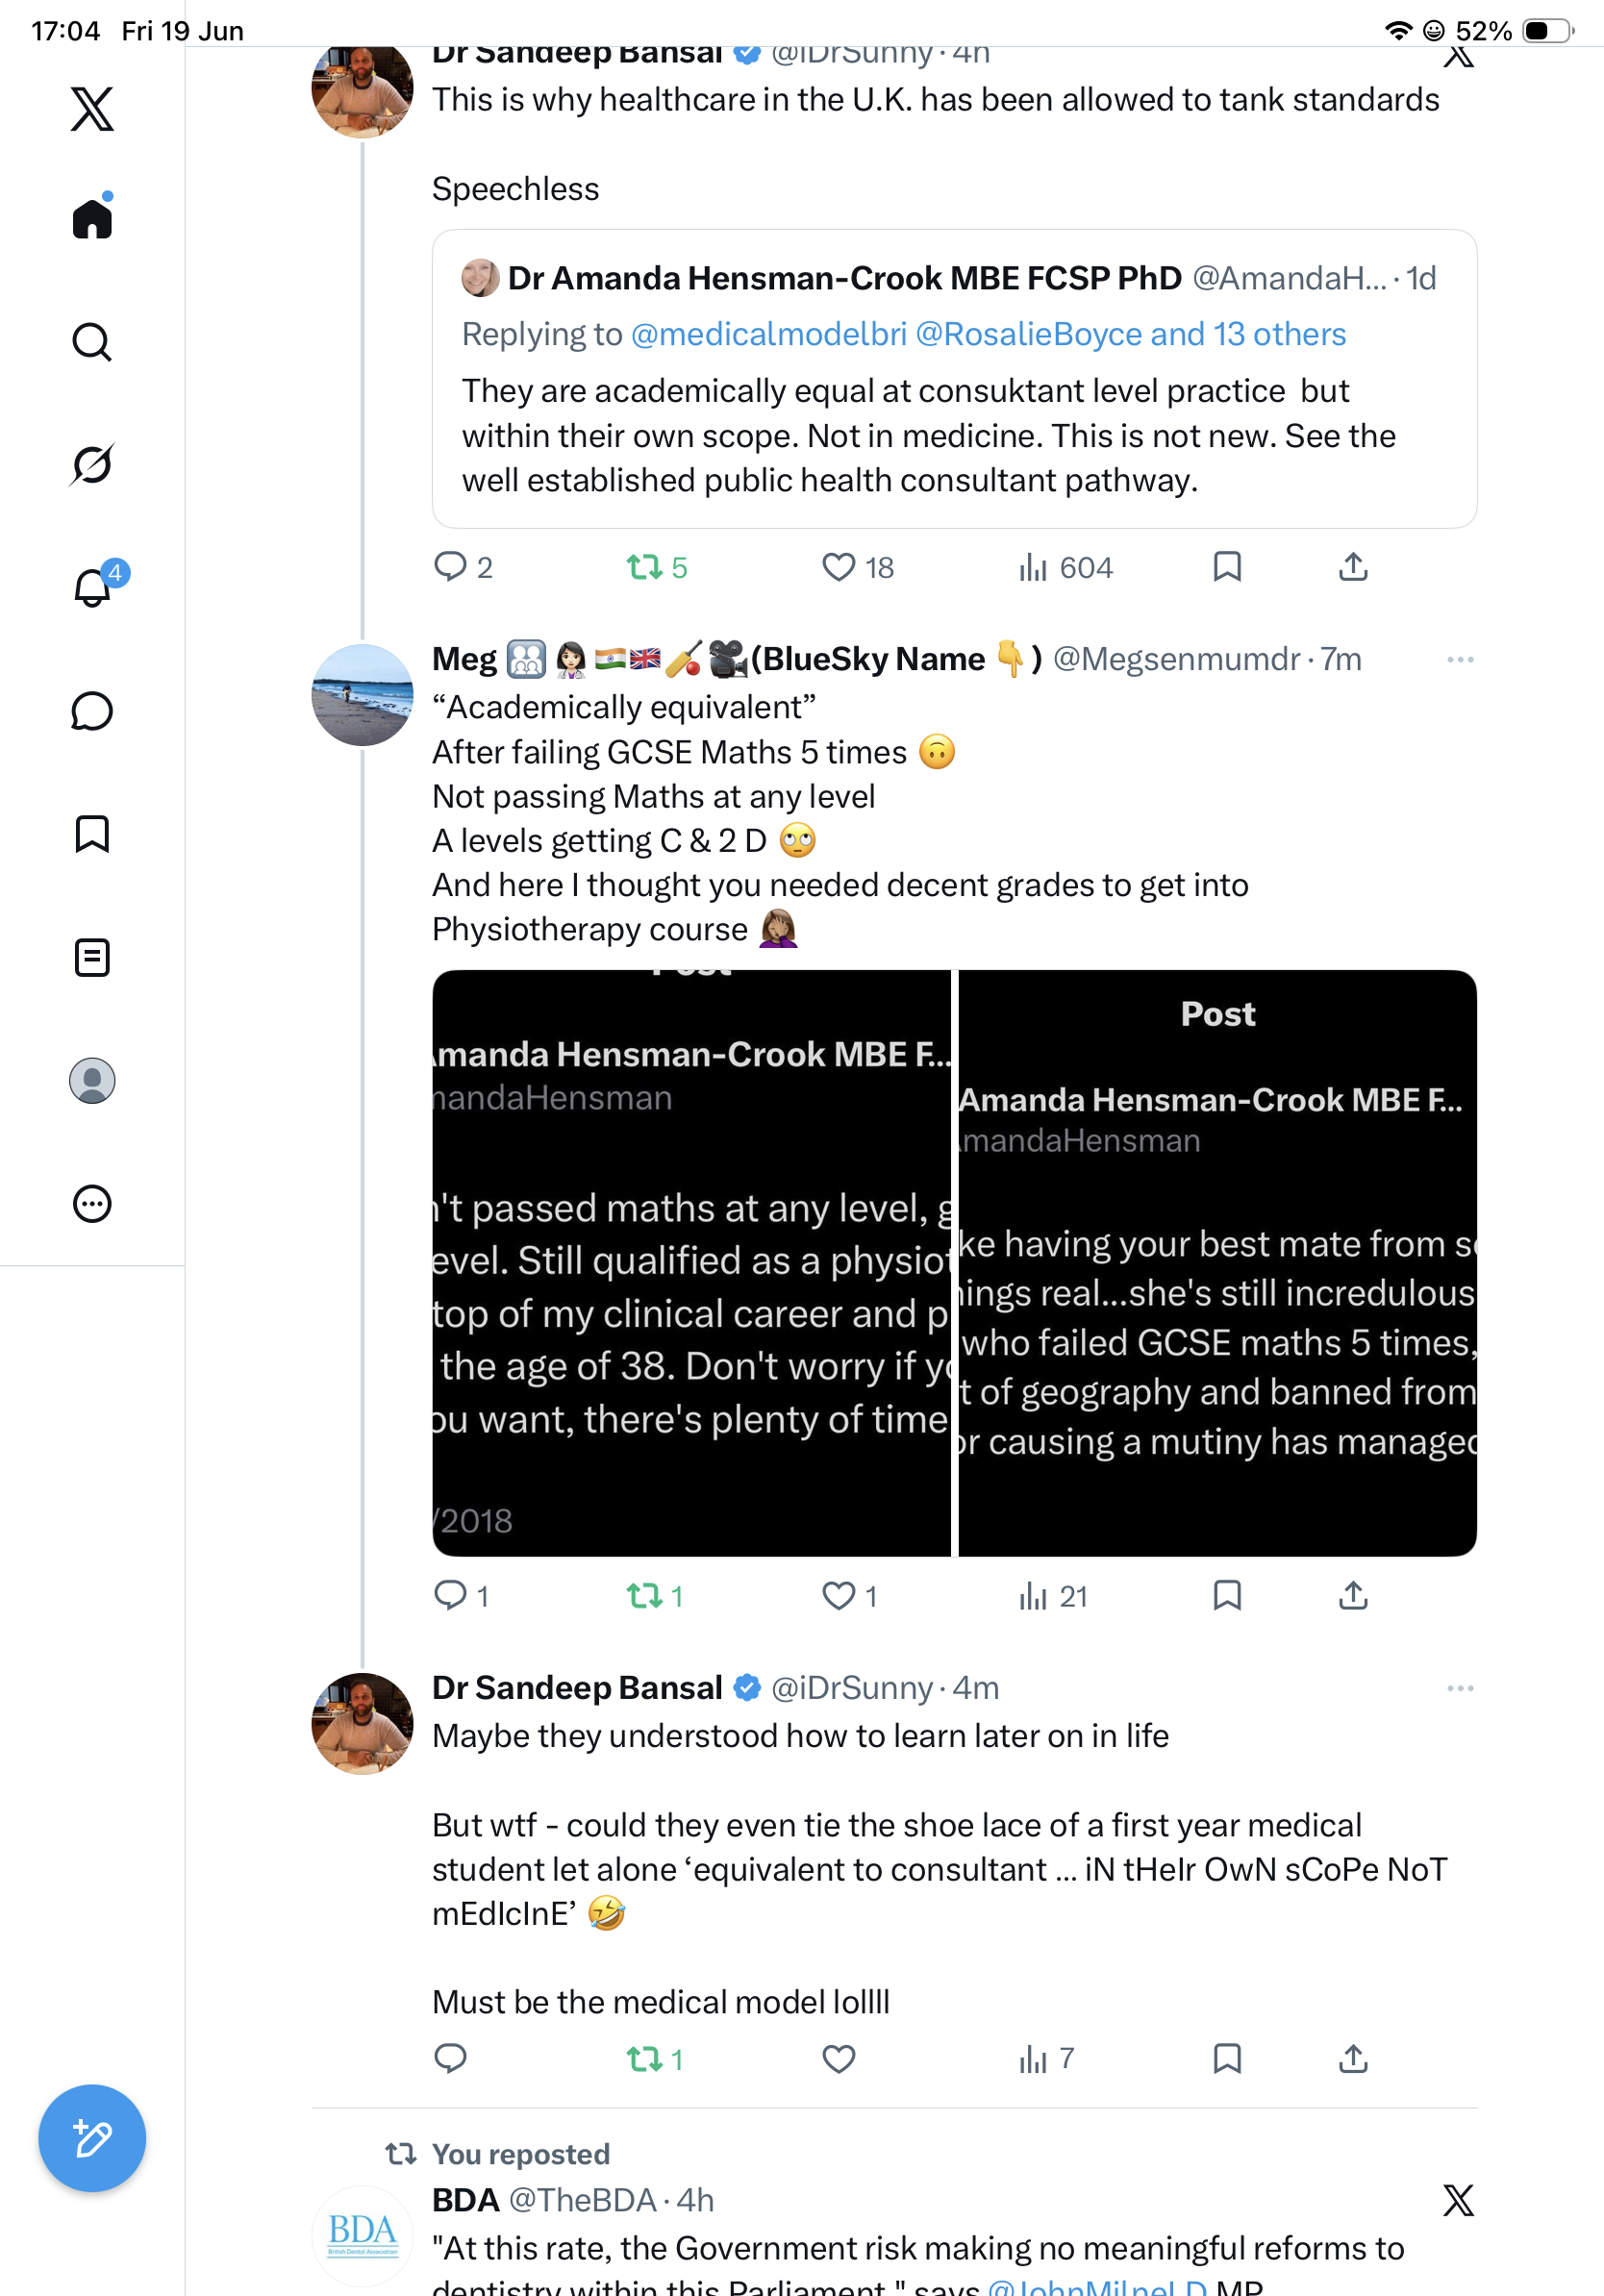Screen dimensions: 1604x2296
Task: Open the More circle menu in sidebar
Action: point(92,1204)
